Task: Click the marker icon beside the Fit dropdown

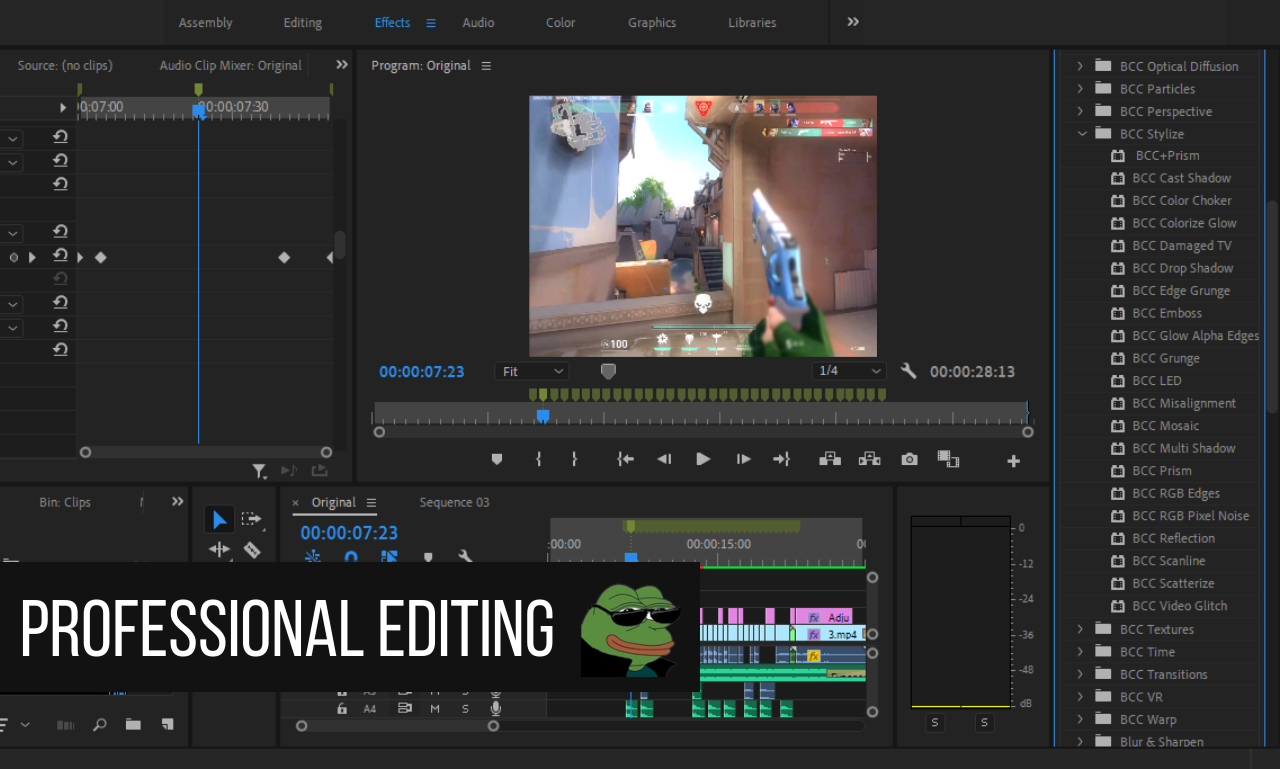Action: [608, 371]
